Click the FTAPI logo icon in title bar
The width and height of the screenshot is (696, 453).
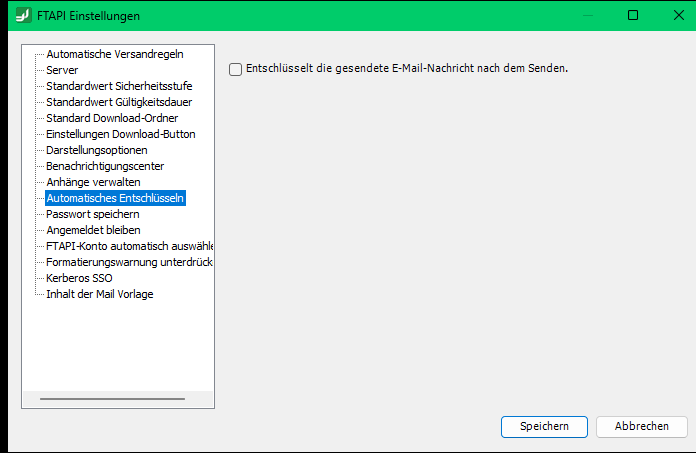[x=24, y=15]
